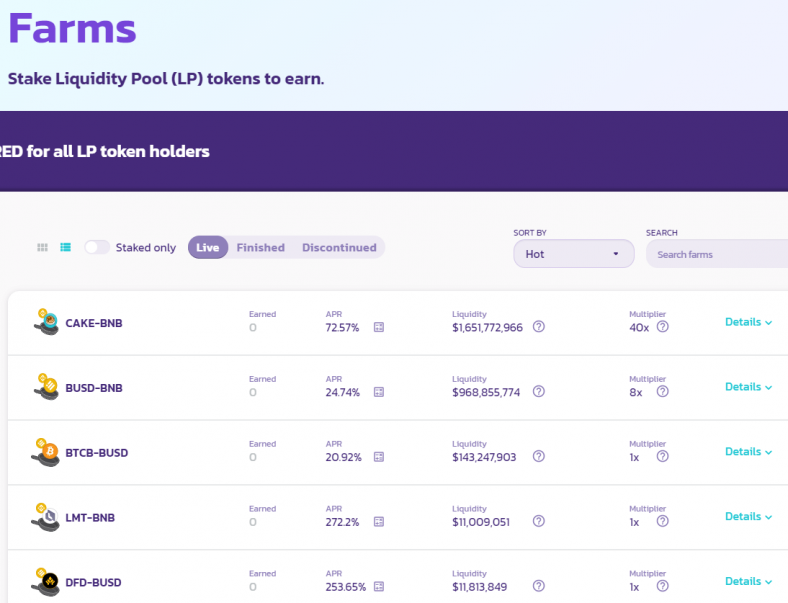Show liquidity help for BTCB-BUSD

coord(539,457)
